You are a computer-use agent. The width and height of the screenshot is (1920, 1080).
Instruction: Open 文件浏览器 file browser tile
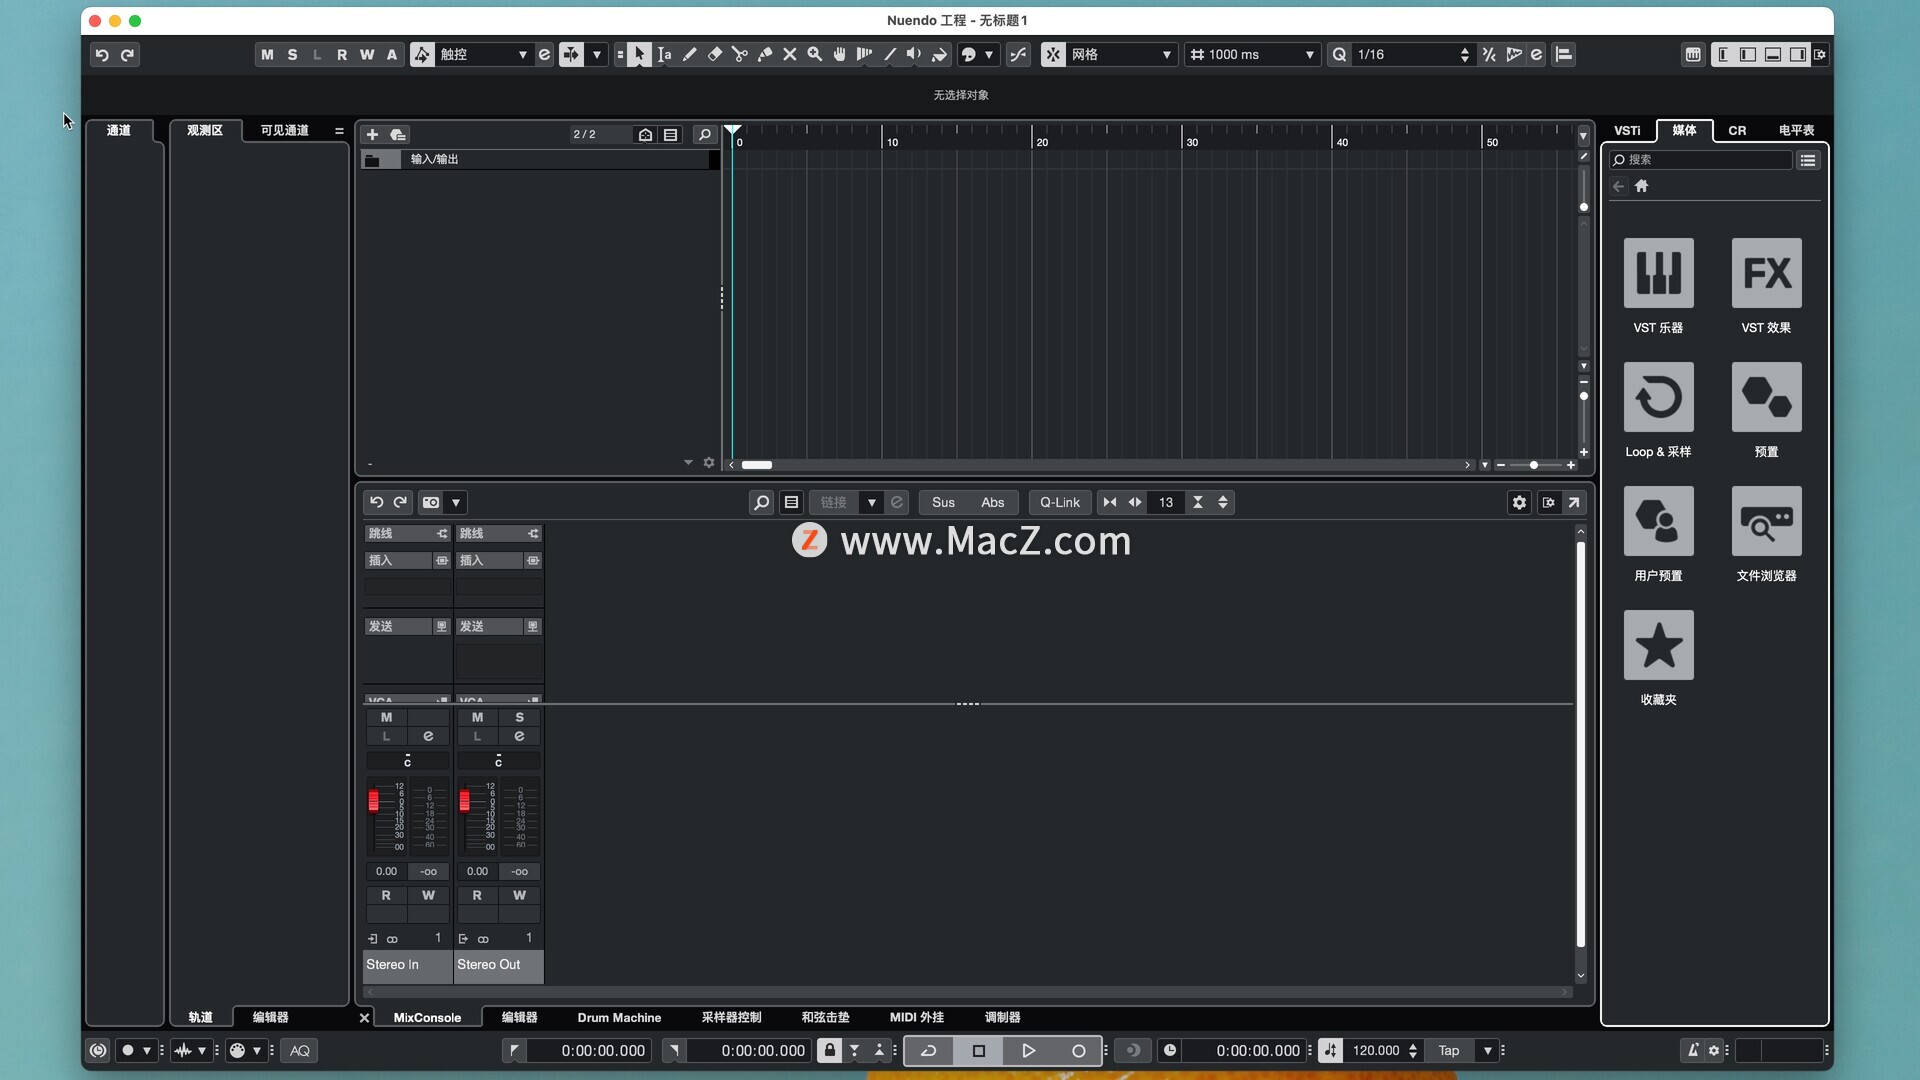(x=1766, y=521)
